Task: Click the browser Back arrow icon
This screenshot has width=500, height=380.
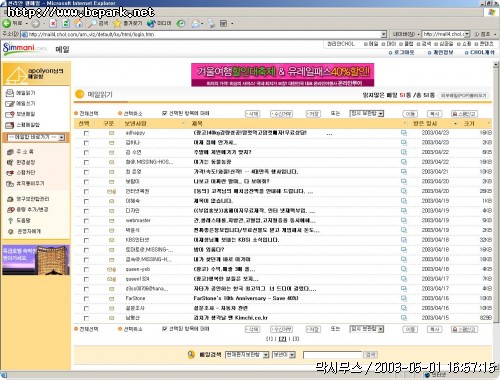Action: click(7, 23)
